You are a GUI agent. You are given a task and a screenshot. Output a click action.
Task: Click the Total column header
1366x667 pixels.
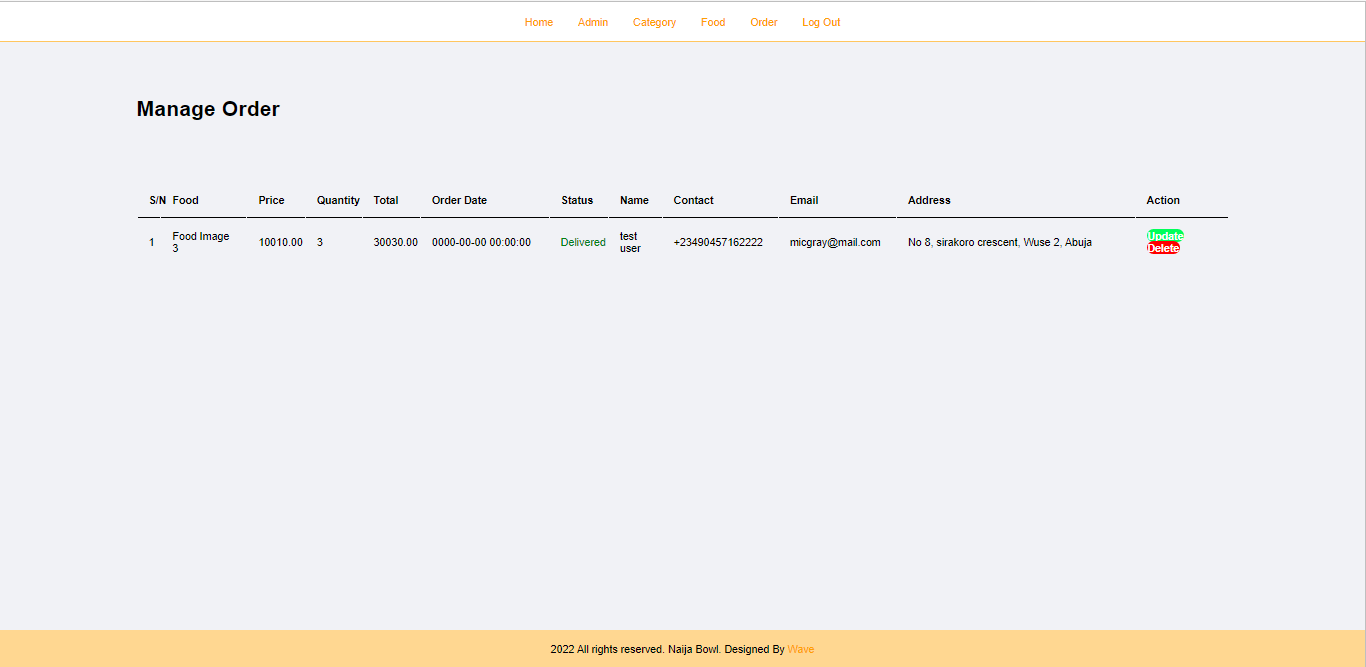point(386,200)
